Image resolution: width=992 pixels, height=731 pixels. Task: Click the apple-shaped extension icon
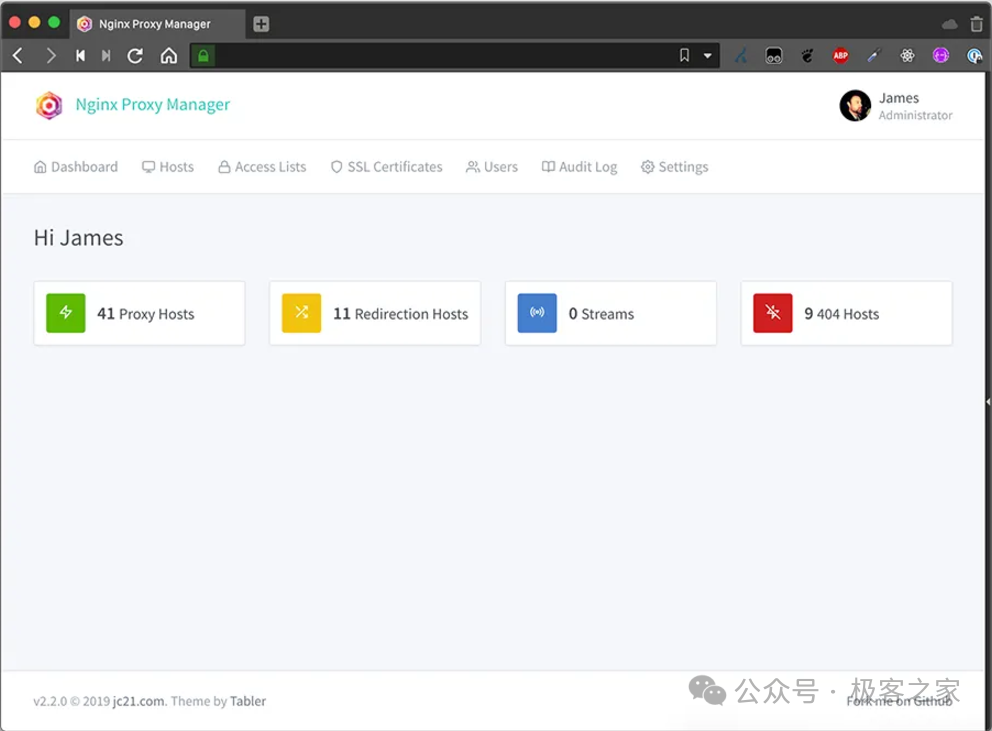(x=807, y=56)
